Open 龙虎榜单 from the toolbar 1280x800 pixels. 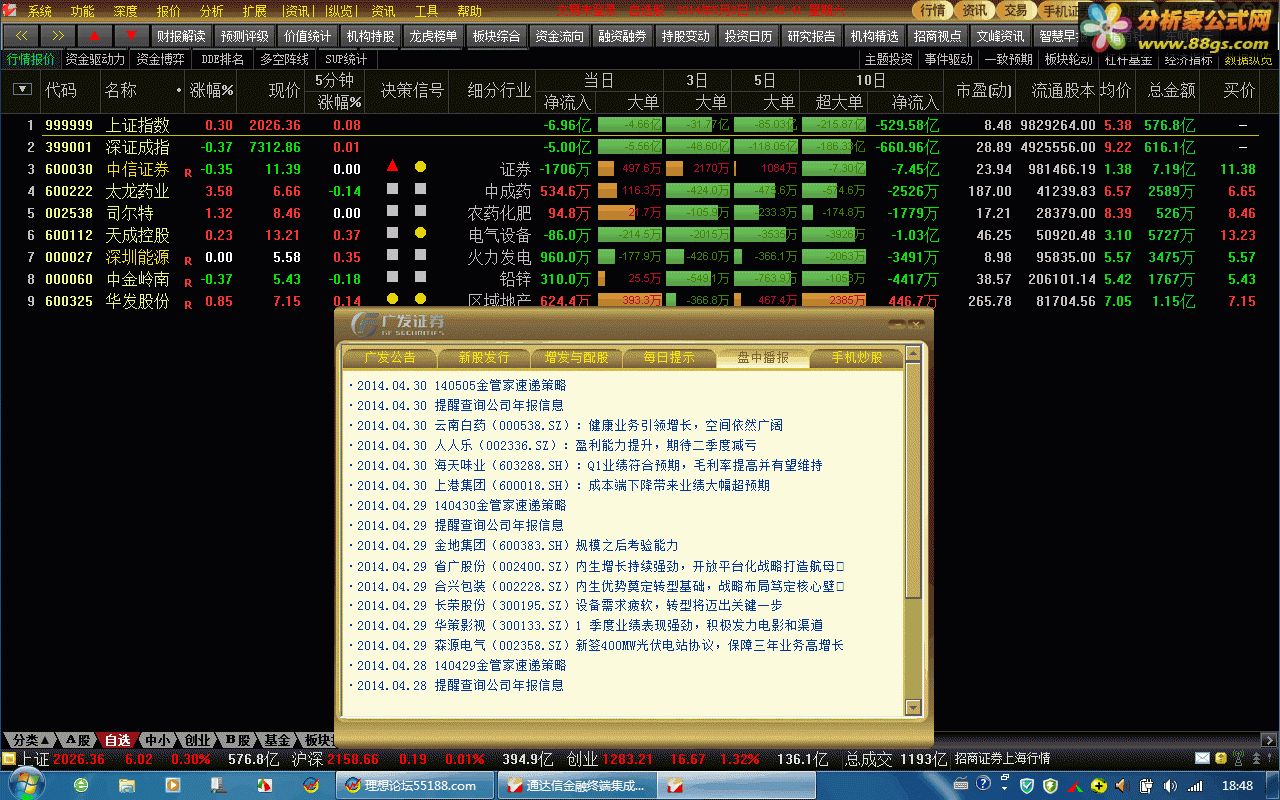tap(433, 36)
